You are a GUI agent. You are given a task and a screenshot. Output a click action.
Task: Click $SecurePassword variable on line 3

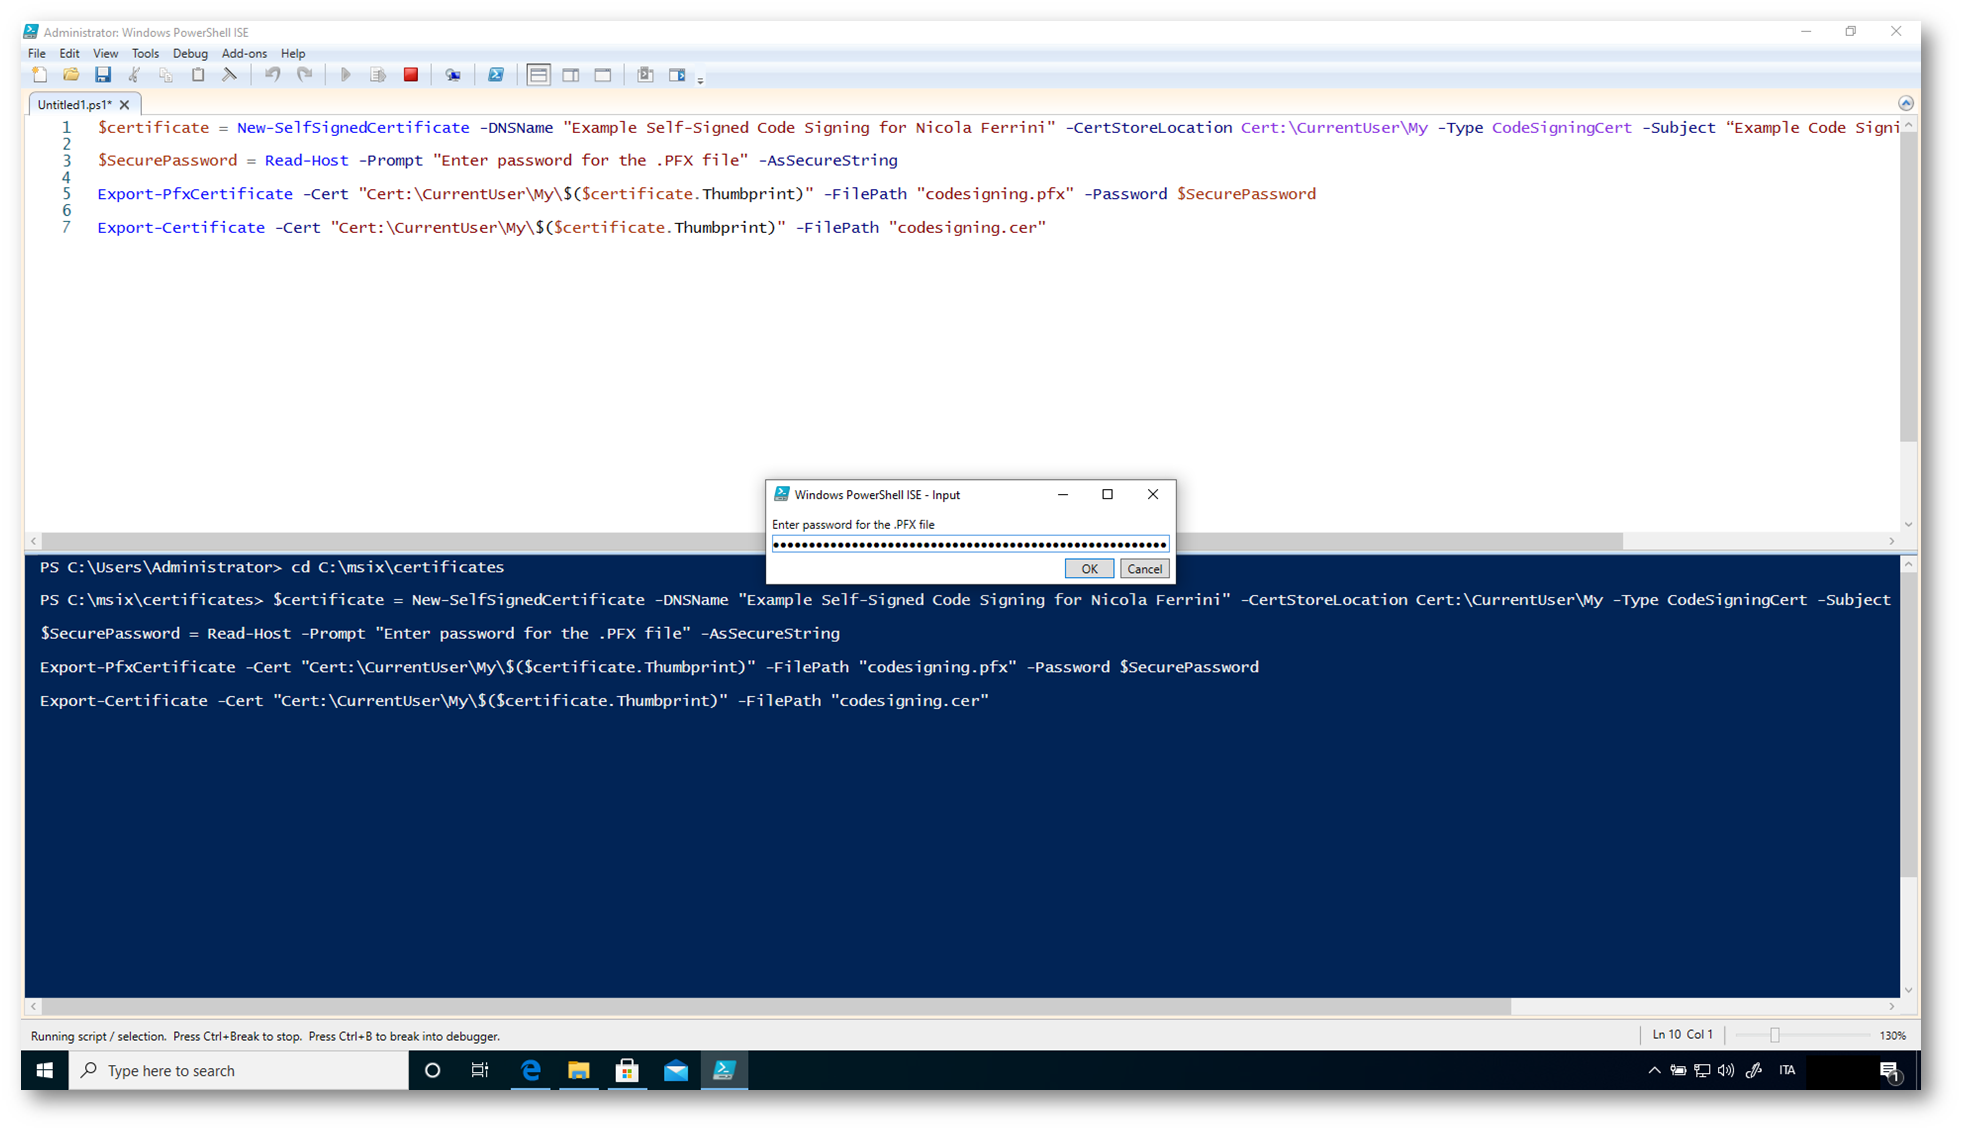[x=167, y=160]
